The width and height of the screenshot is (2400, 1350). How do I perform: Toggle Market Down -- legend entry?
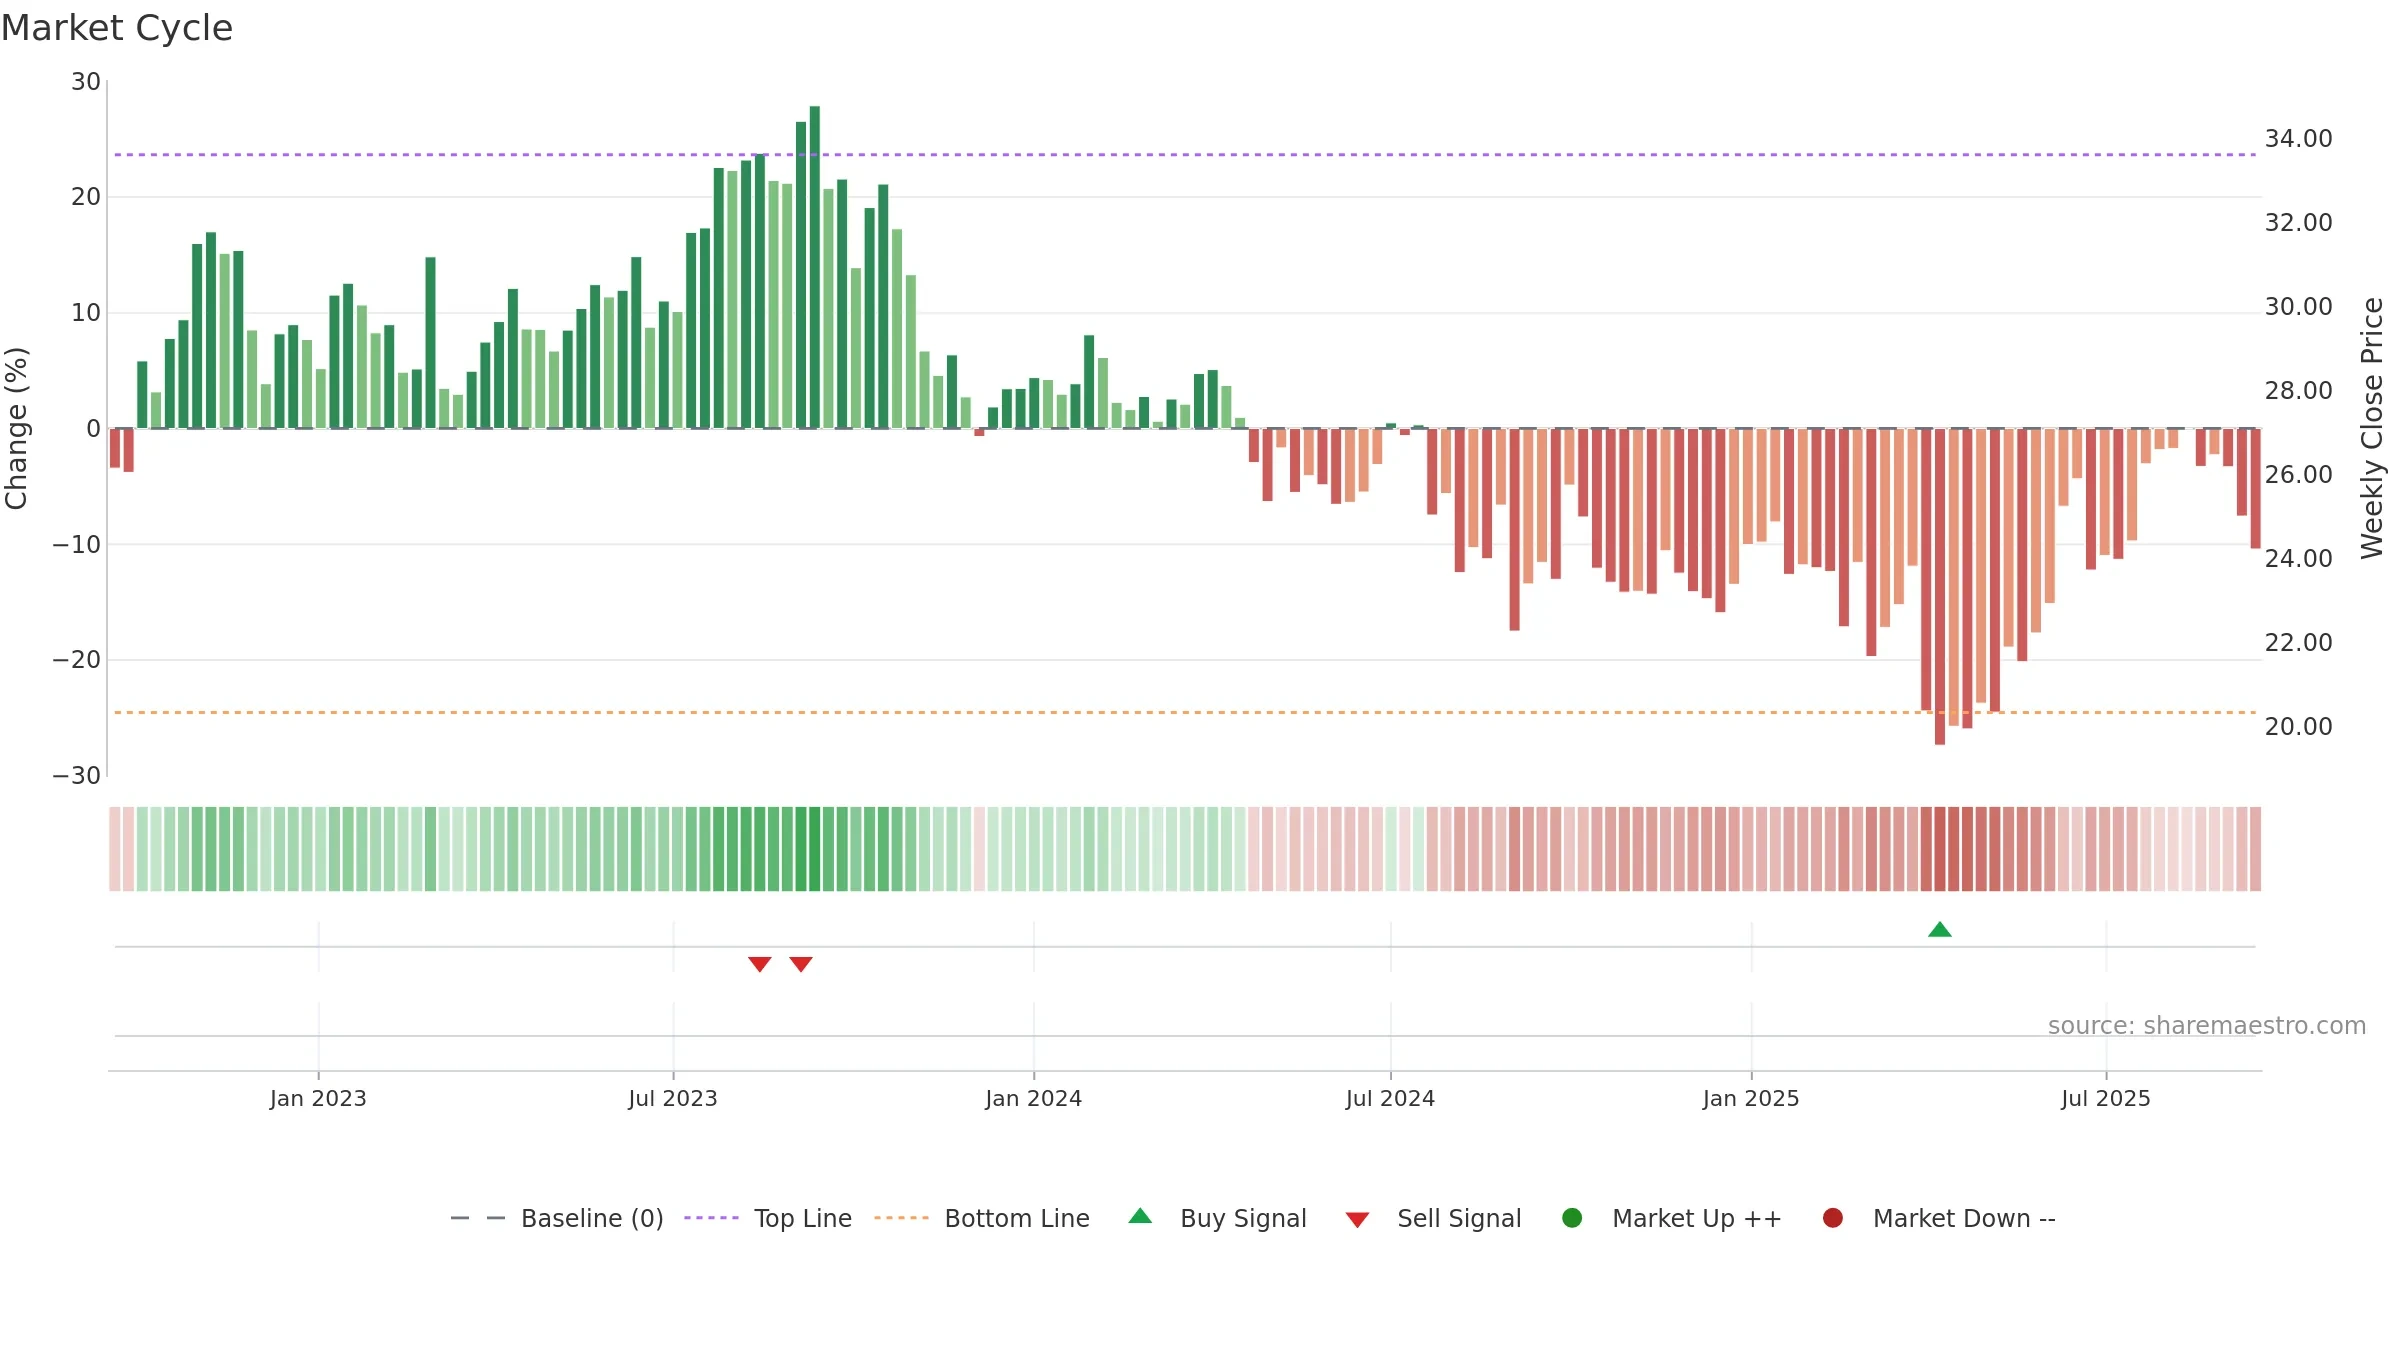1939,1218
